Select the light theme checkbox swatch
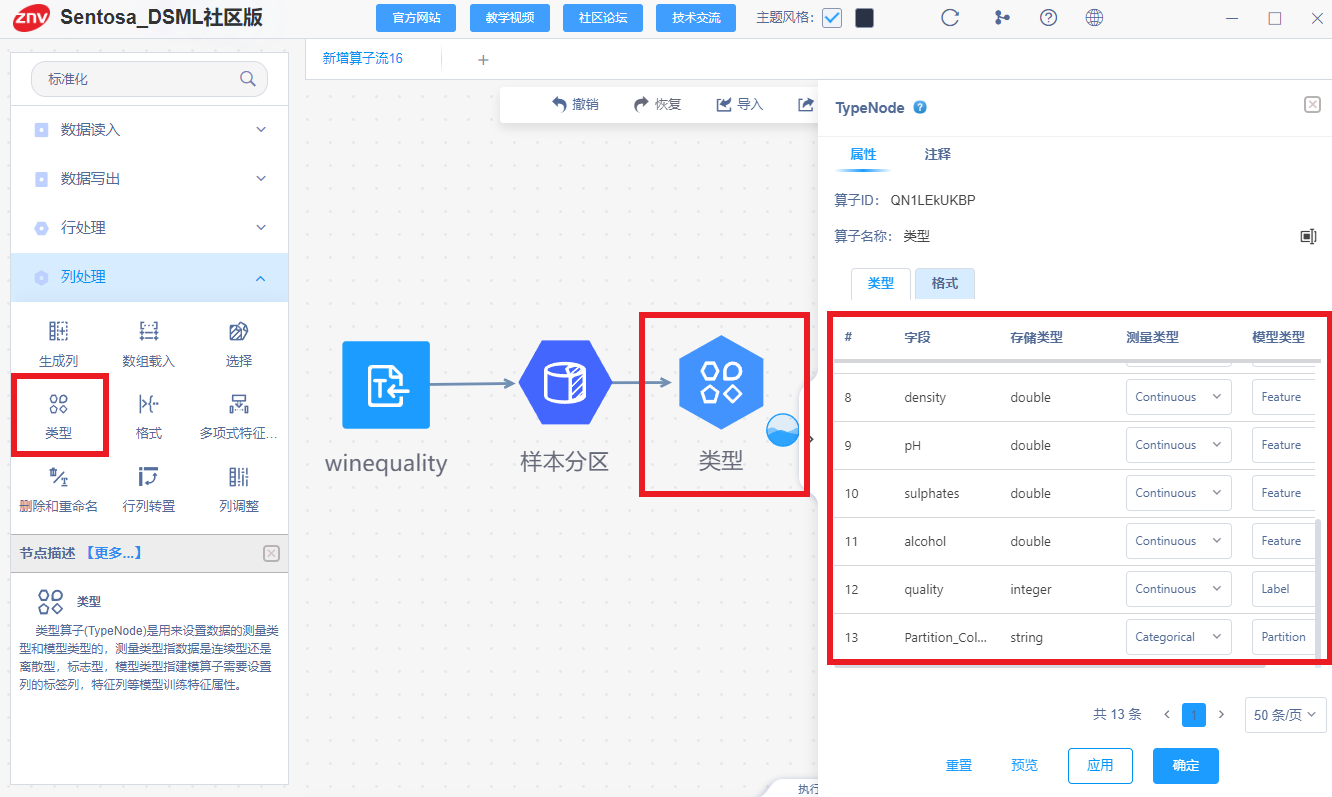This screenshot has height=797, width=1332. 832,18
